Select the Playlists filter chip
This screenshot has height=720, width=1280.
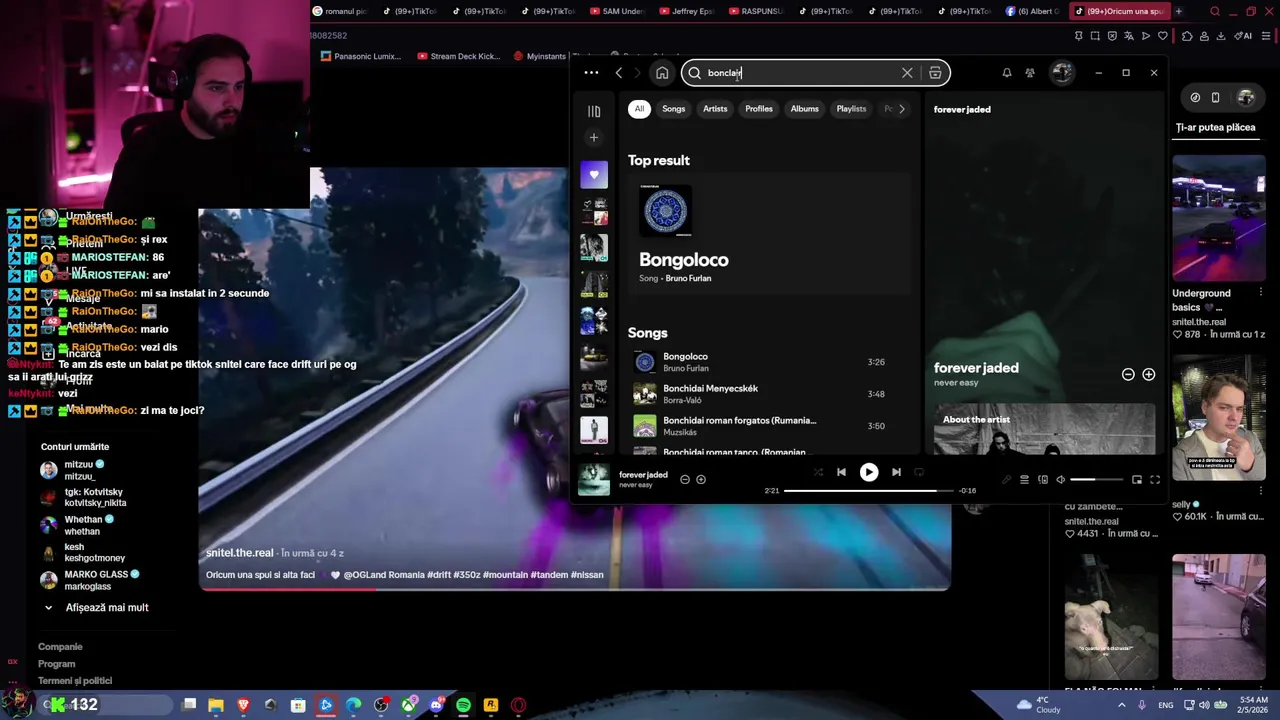tap(851, 108)
